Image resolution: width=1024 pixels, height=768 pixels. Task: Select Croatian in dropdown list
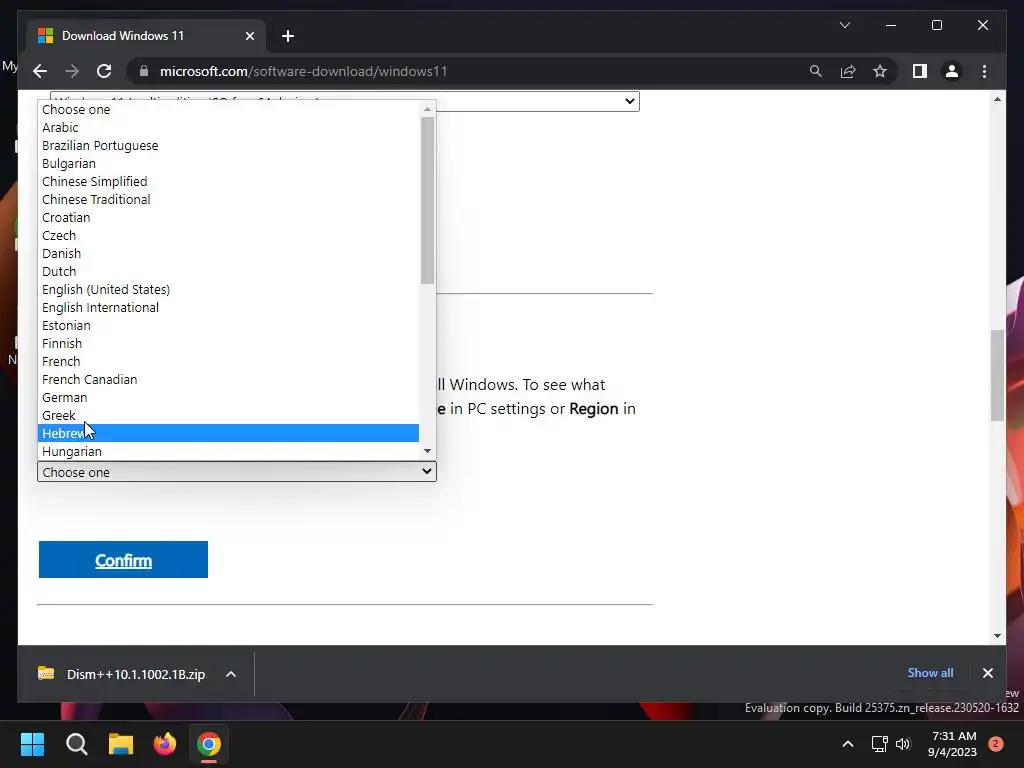tap(228, 217)
